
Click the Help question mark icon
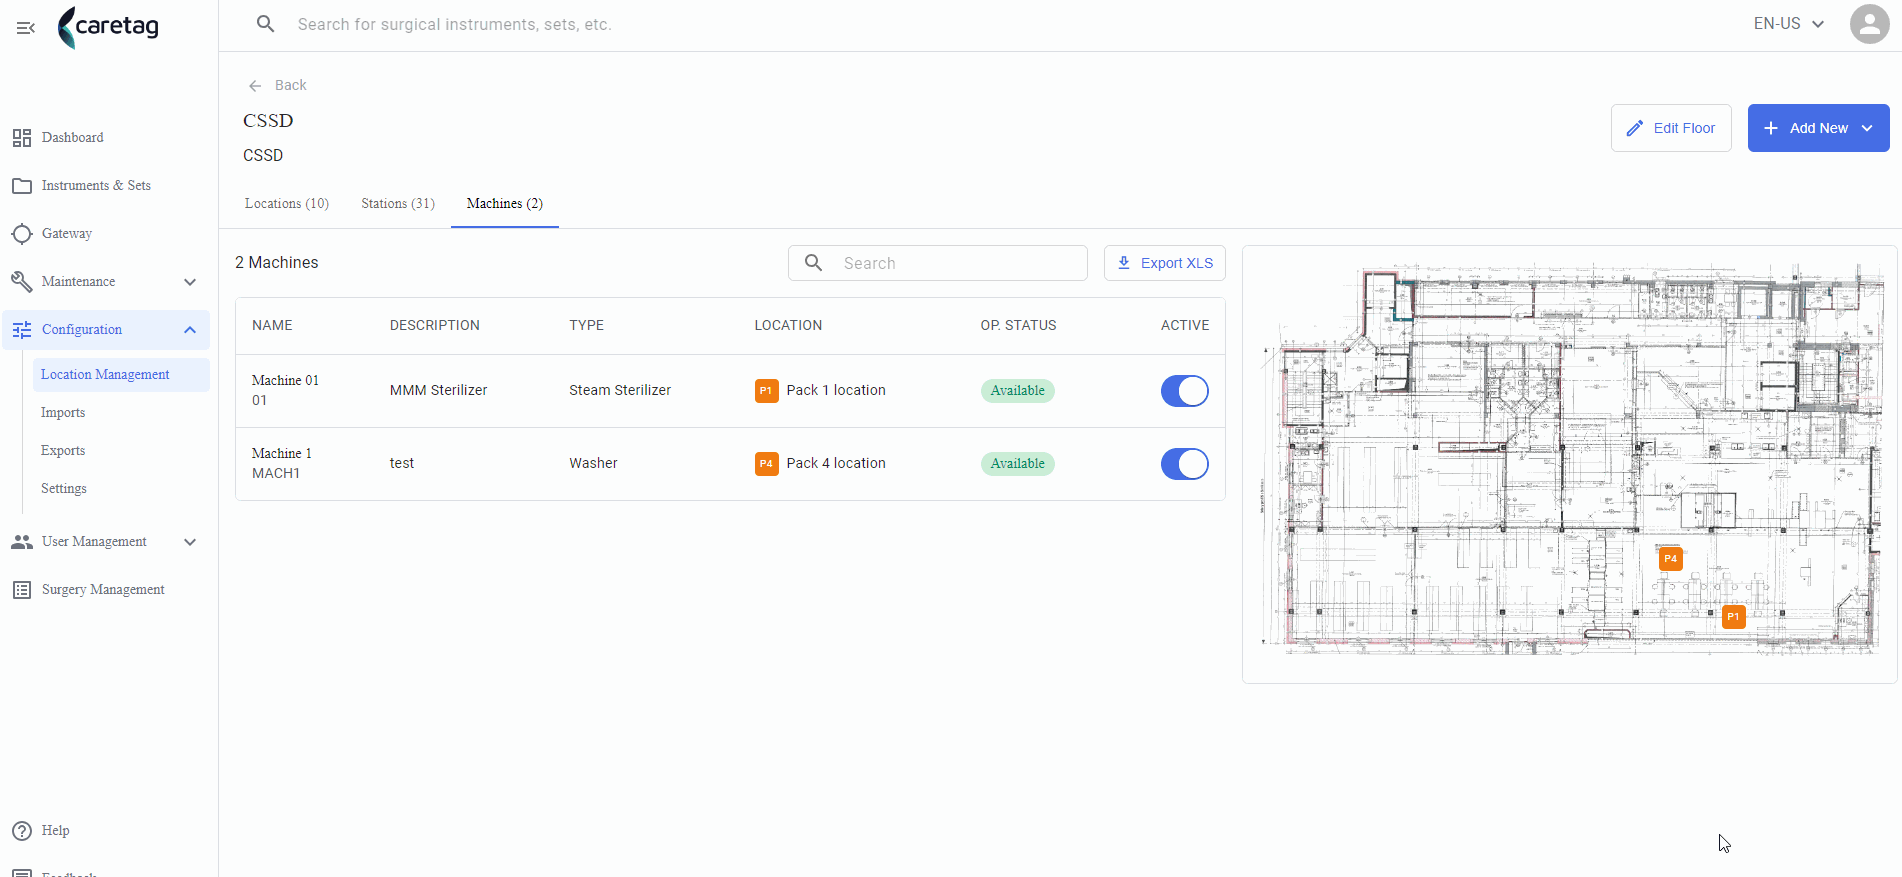click(21, 831)
